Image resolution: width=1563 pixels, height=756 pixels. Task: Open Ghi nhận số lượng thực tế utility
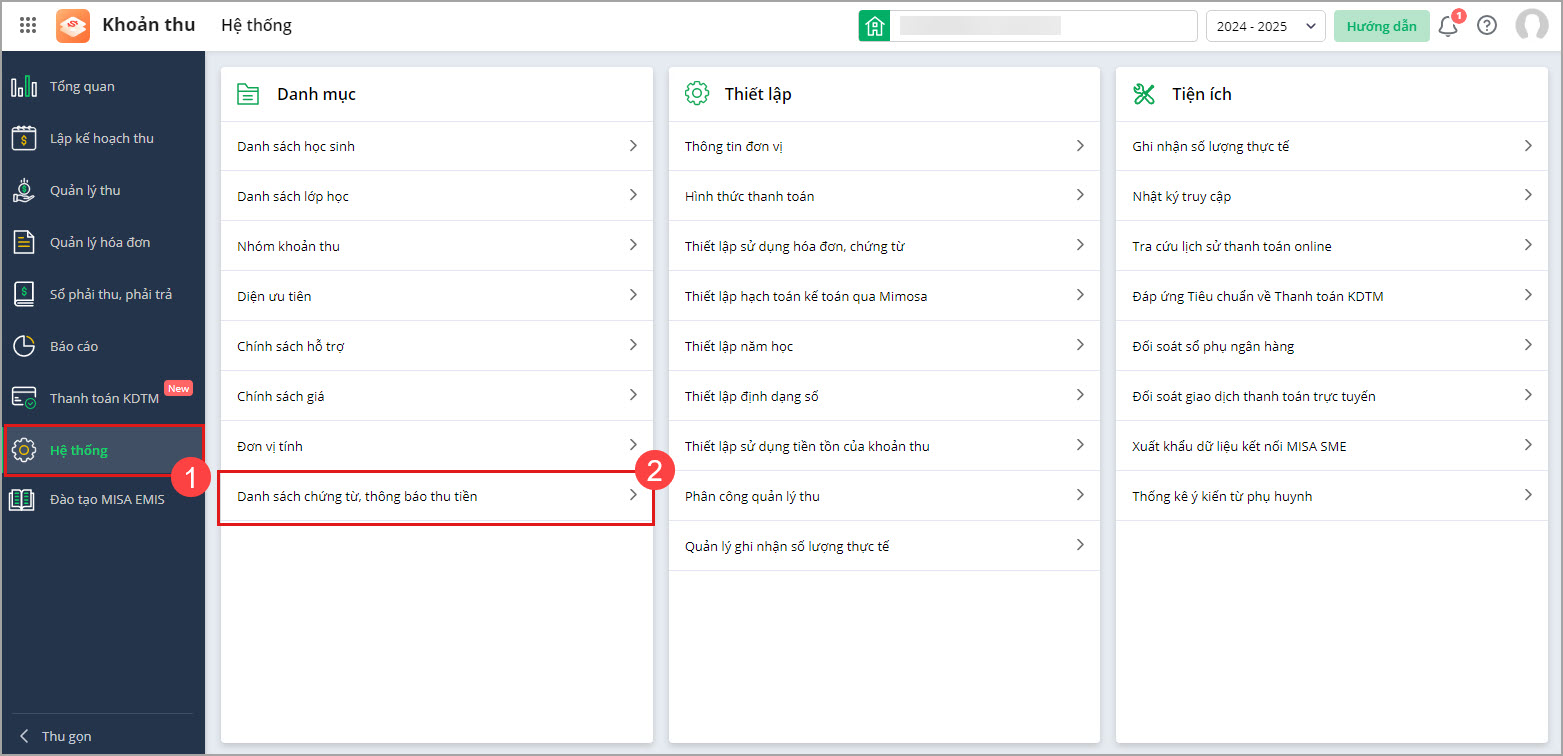pos(1332,146)
